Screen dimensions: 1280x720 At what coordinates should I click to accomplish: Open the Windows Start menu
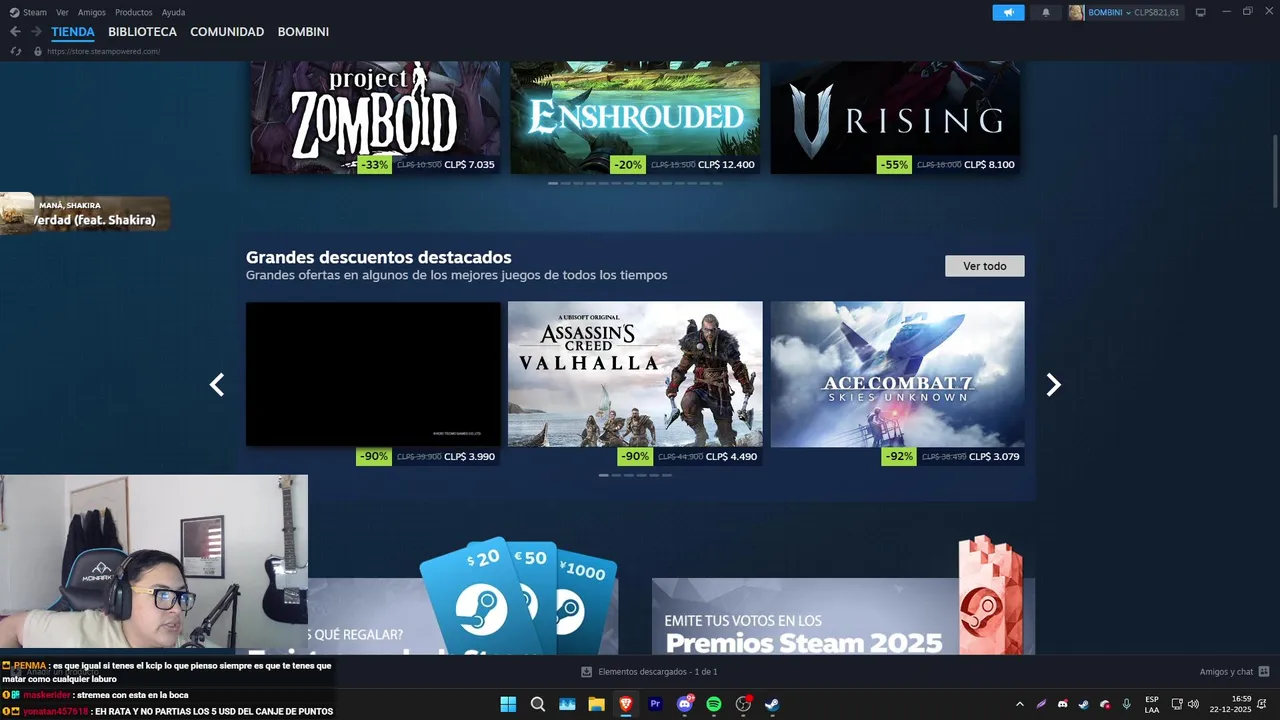point(508,704)
